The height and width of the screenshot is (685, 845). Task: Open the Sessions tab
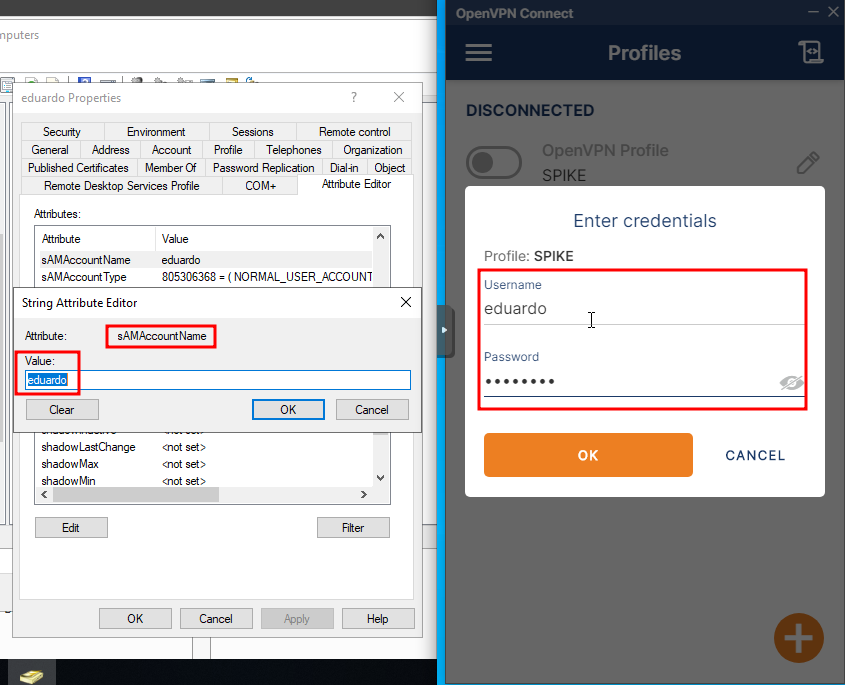point(253,132)
